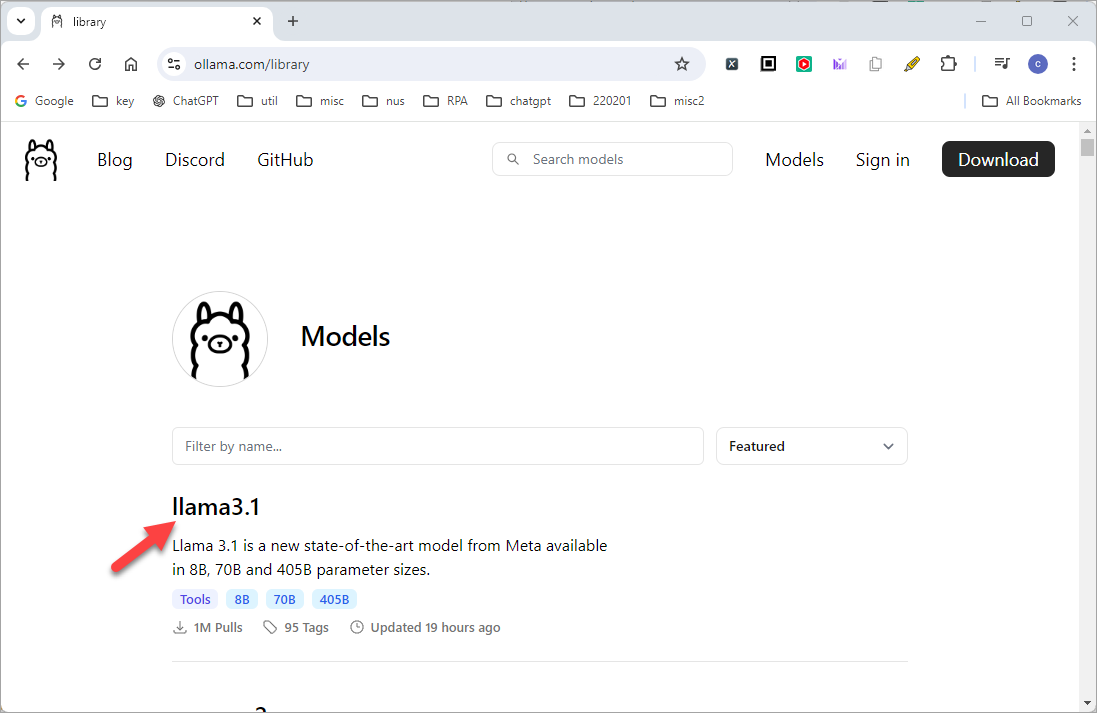The width and height of the screenshot is (1097, 713).
Task: Click the 70B size badge
Action: pos(284,599)
